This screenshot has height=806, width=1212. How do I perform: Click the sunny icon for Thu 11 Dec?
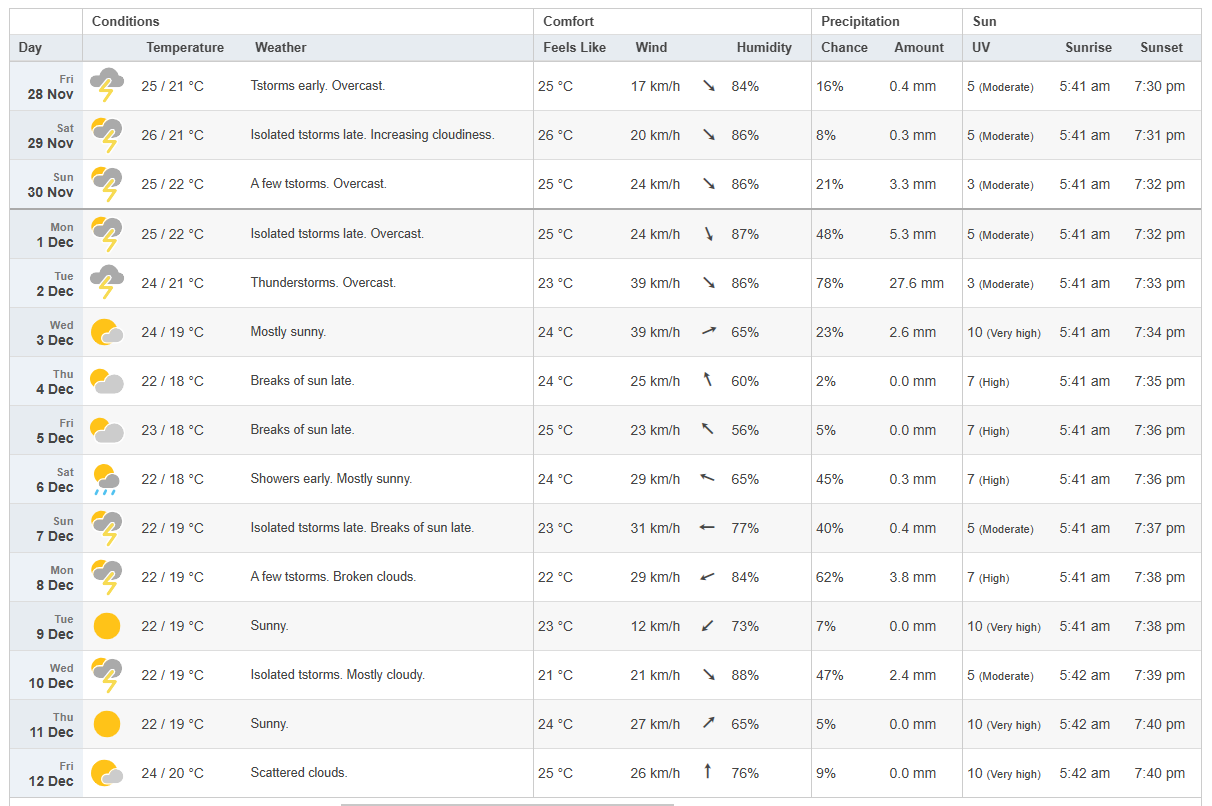click(x=107, y=724)
